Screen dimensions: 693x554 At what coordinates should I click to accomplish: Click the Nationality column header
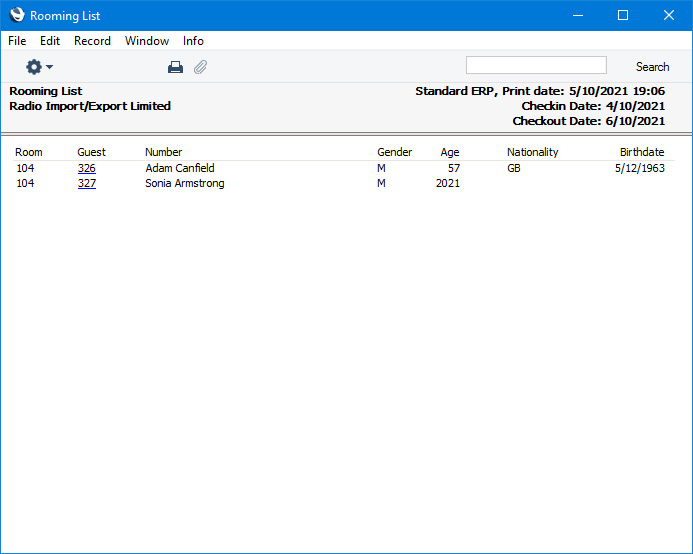(x=533, y=152)
